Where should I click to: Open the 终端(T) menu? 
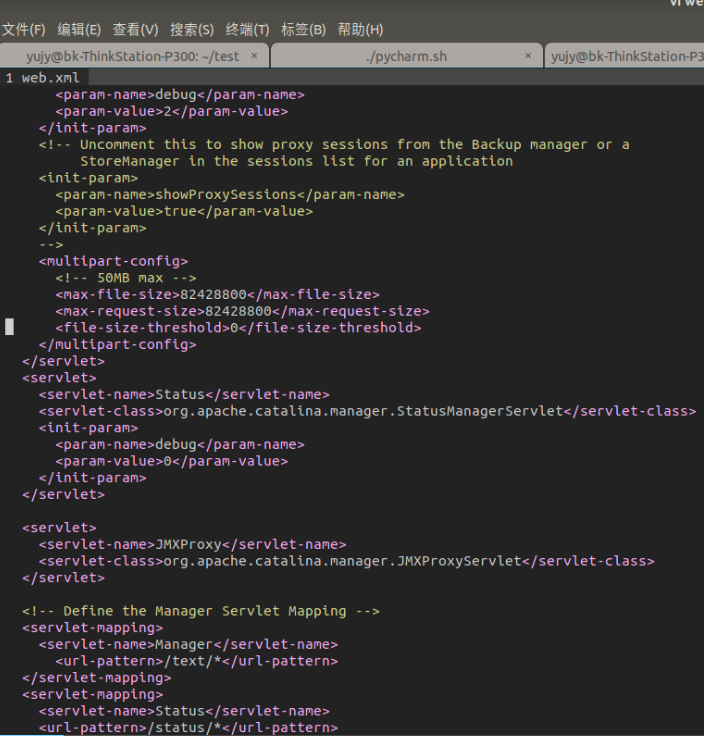tap(247, 29)
